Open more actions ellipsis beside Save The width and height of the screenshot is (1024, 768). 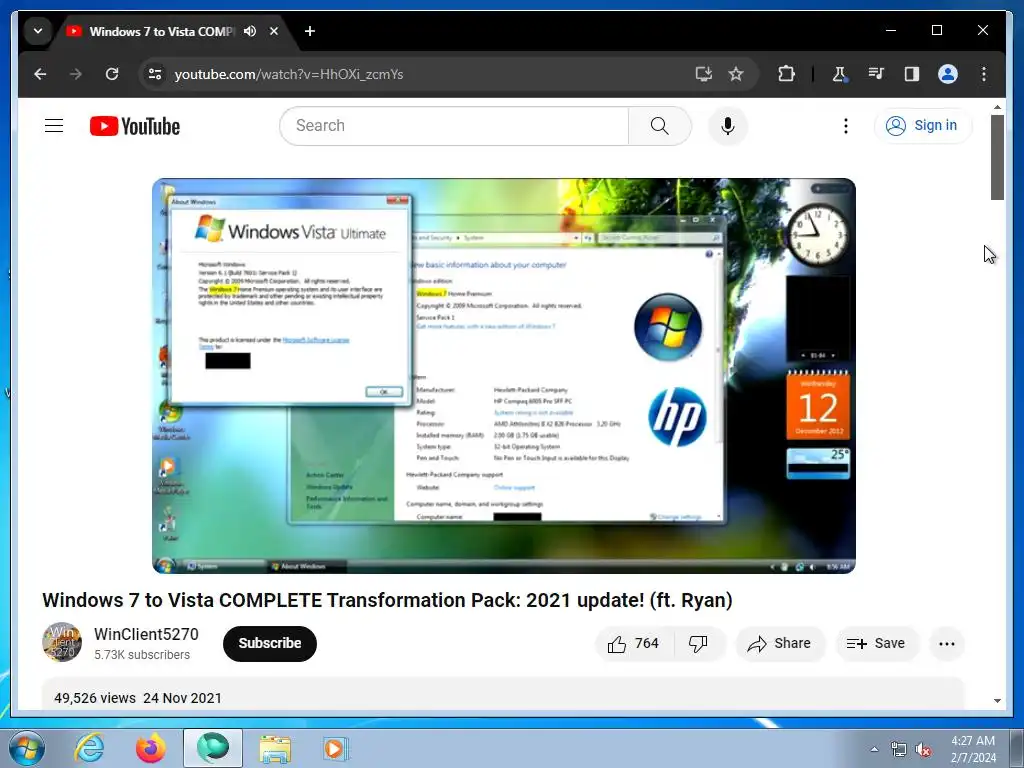(946, 644)
